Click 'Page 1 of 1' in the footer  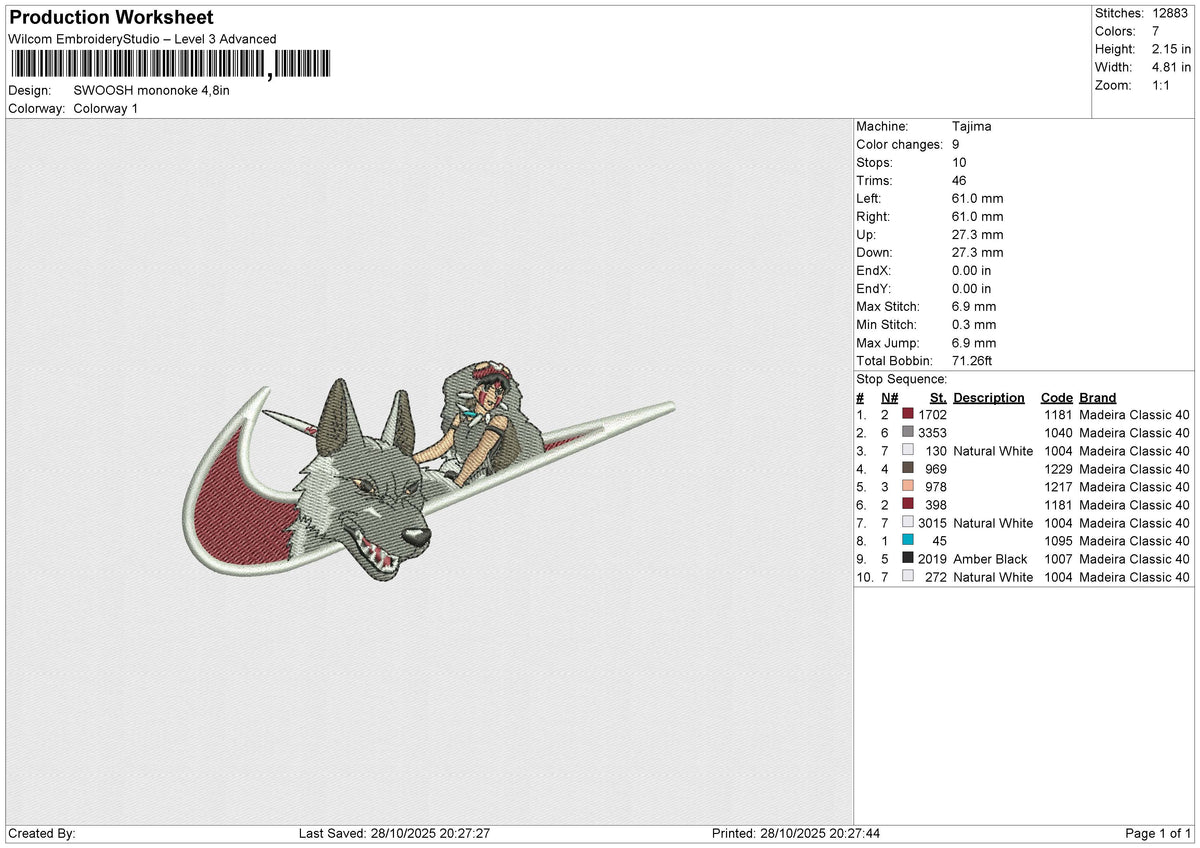(x=1158, y=833)
